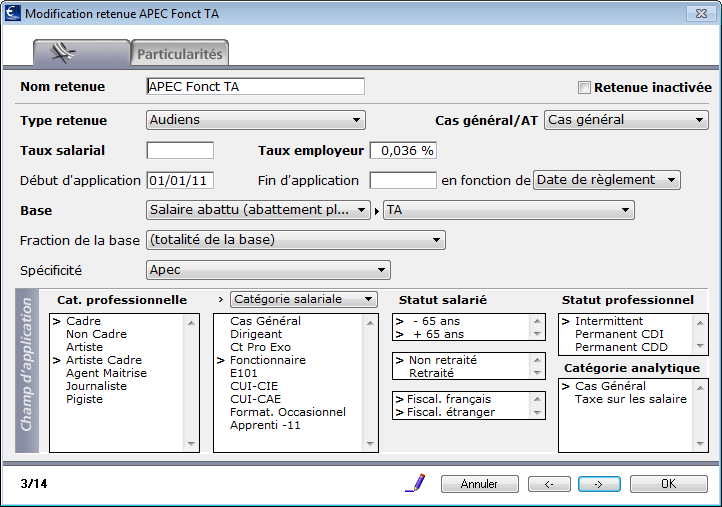Image resolution: width=722 pixels, height=507 pixels.
Task: Select Dirigeant in Catégorie salariale list
Action: click(256, 334)
